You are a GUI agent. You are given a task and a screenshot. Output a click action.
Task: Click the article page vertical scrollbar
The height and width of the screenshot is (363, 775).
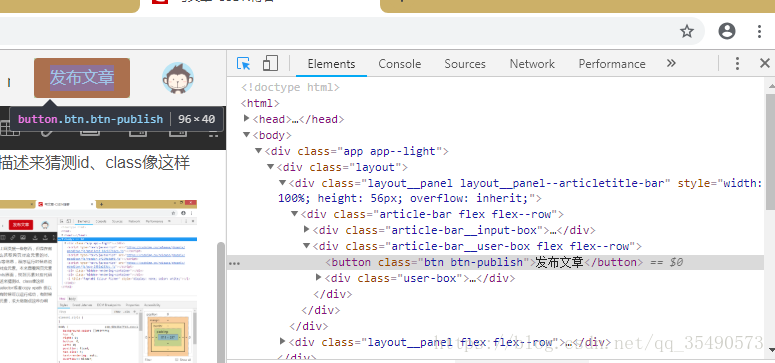[221, 302]
